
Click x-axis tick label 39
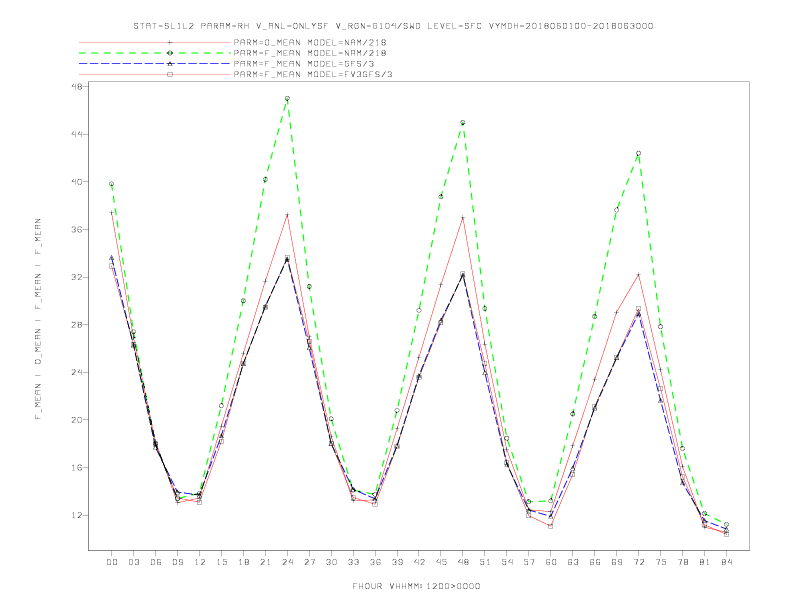click(x=397, y=562)
